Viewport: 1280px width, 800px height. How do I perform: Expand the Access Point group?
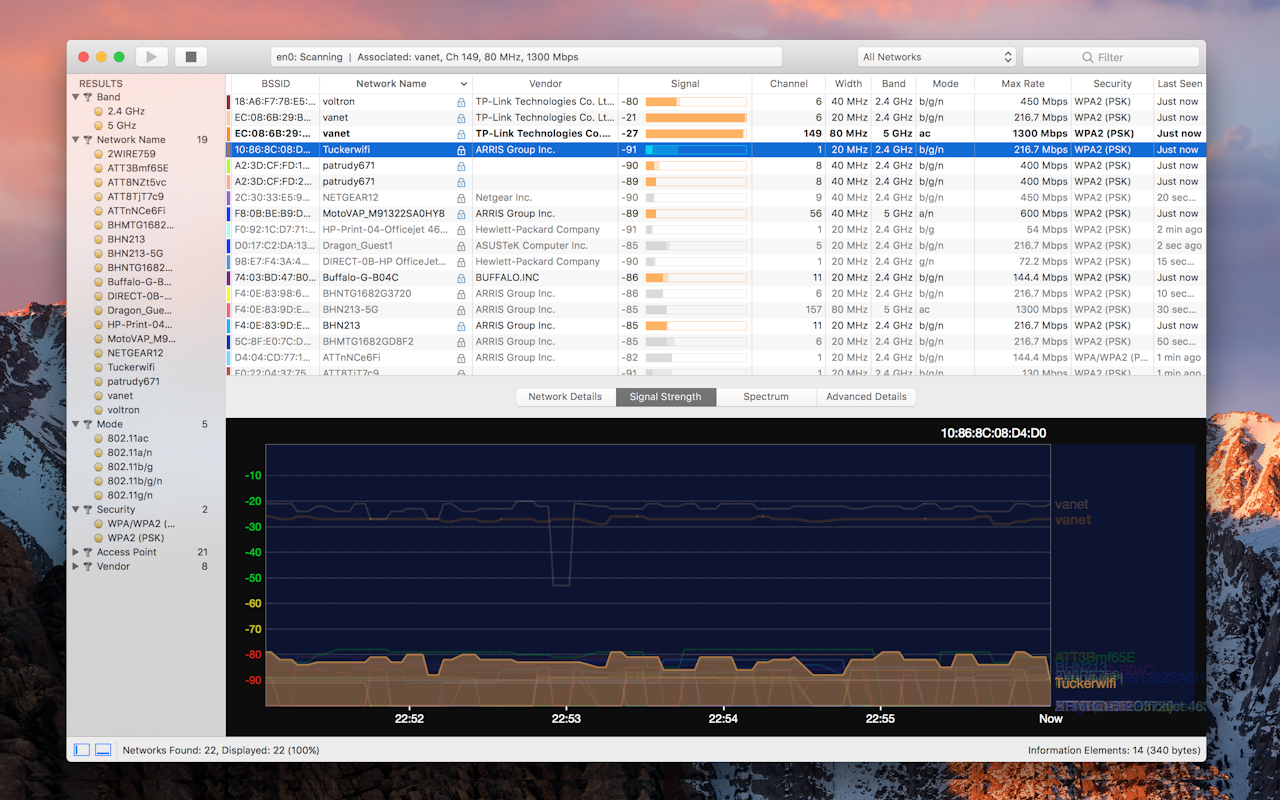pyautogui.click(x=77, y=551)
